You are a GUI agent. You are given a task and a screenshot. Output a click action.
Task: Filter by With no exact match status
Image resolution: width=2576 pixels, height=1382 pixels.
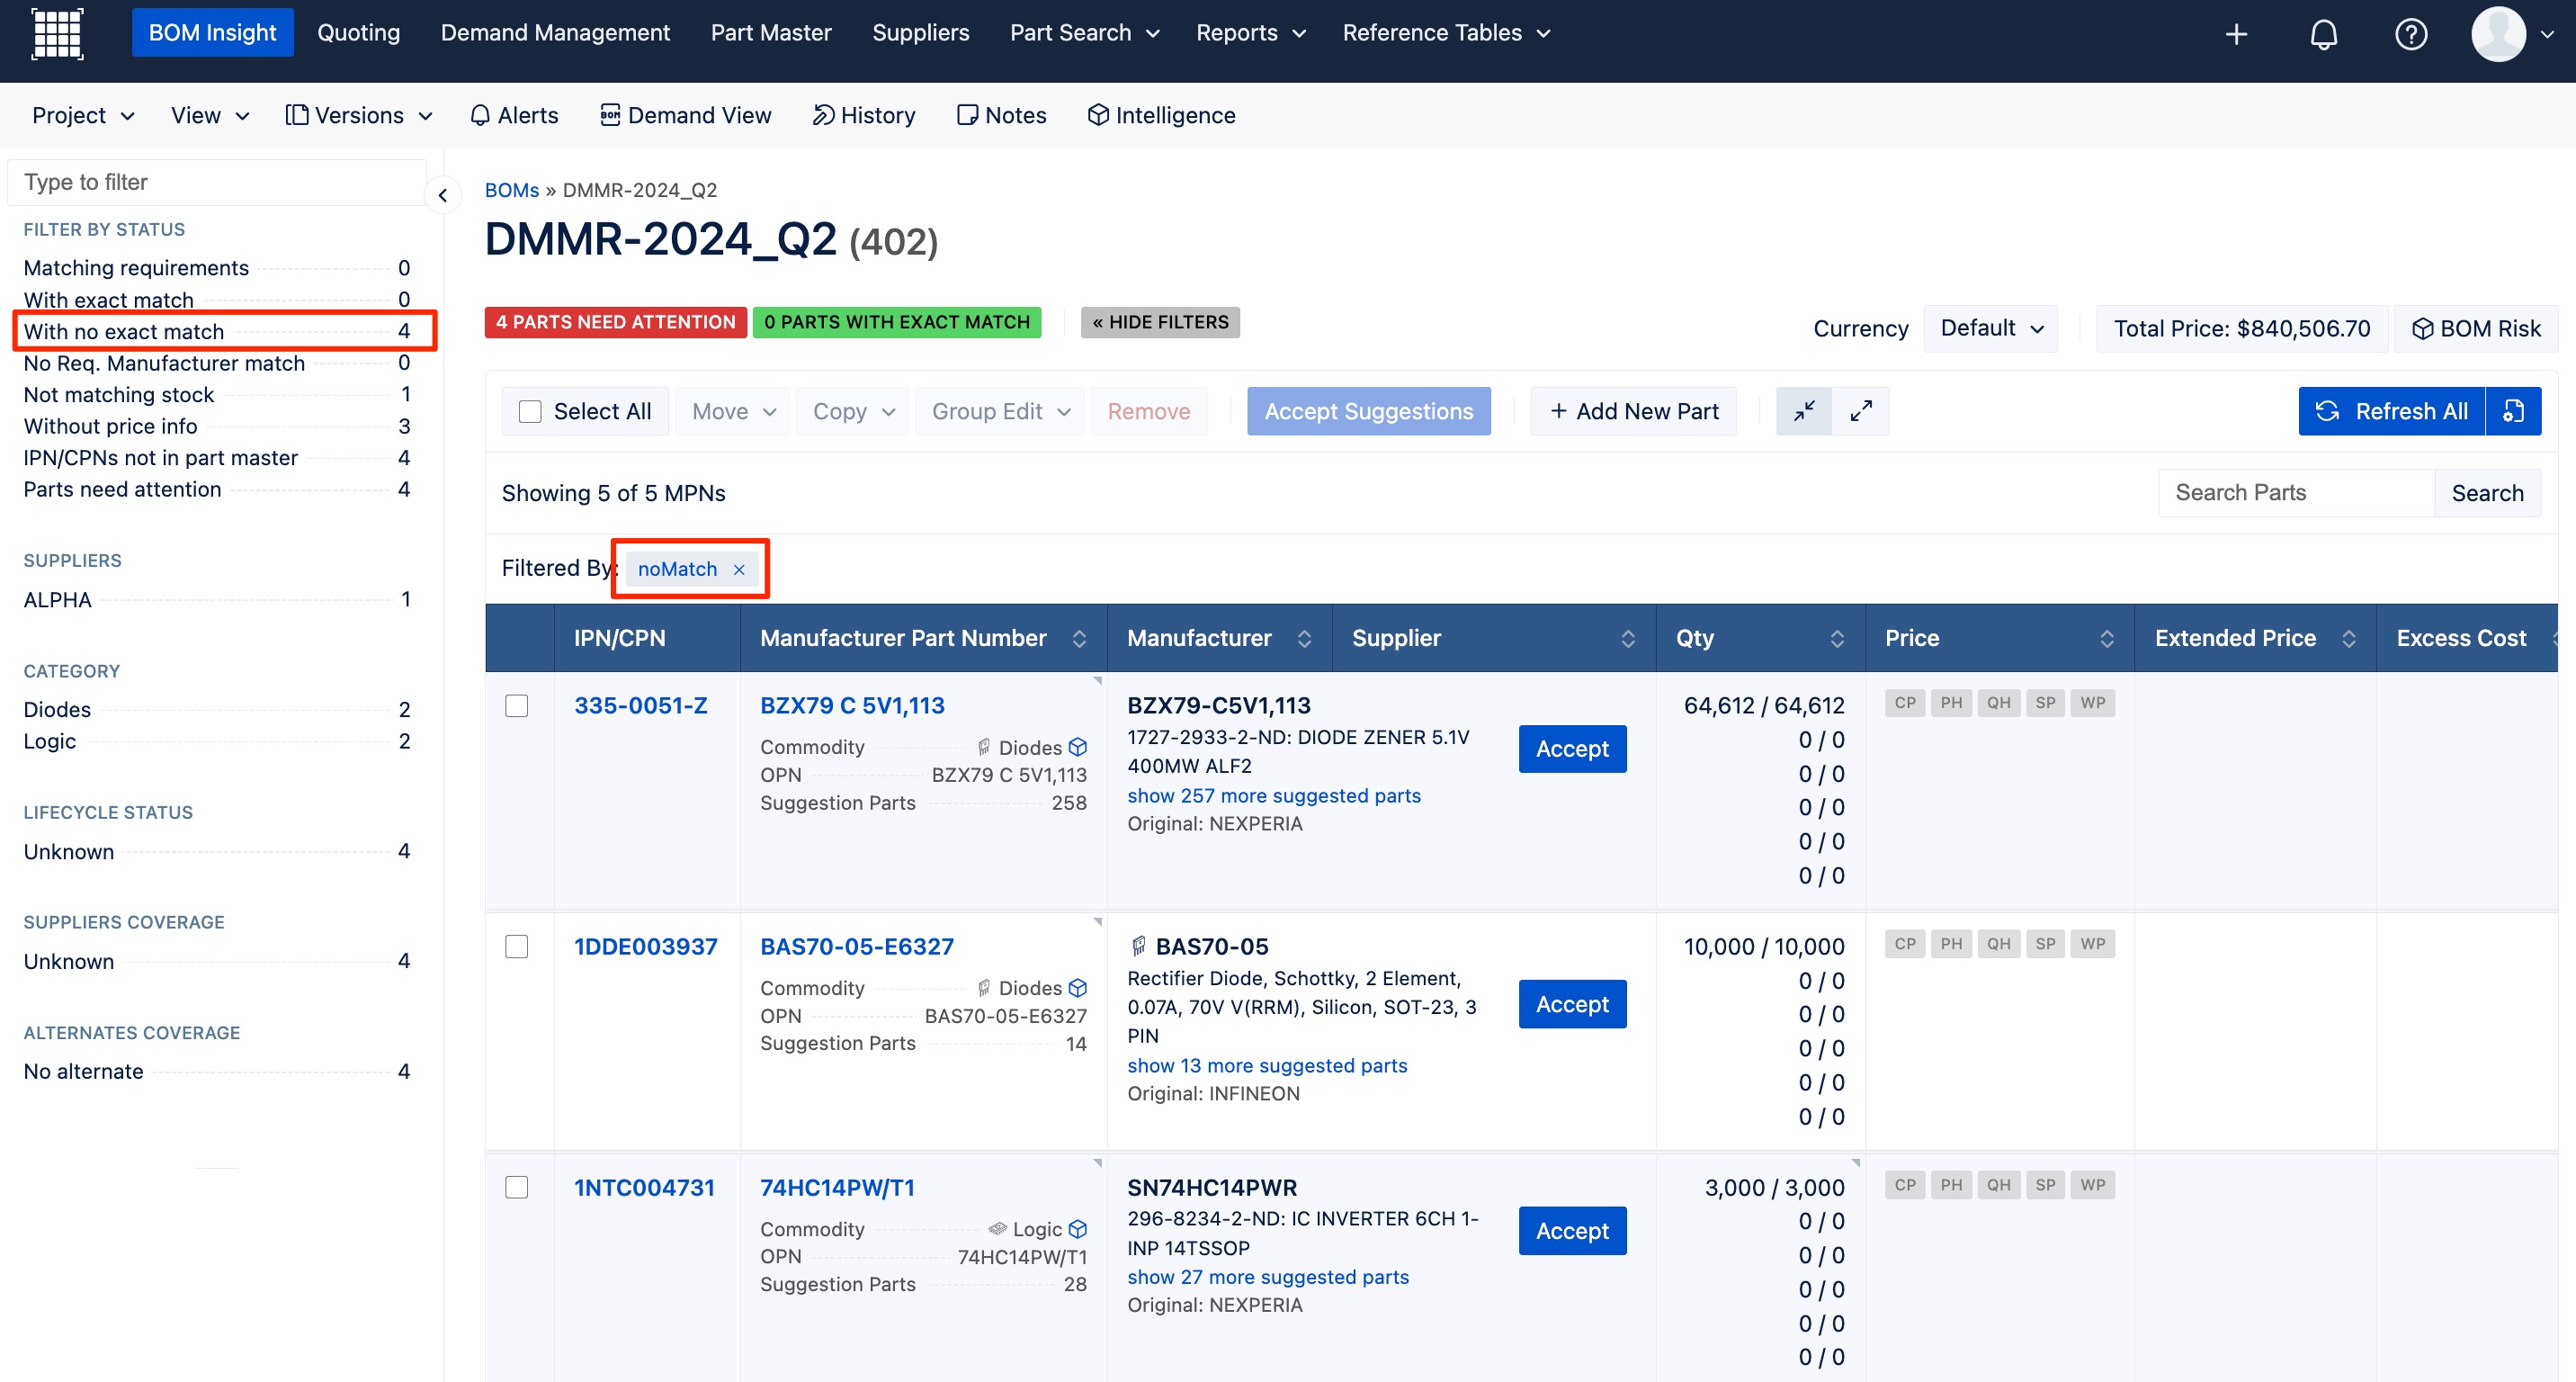pyautogui.click(x=217, y=331)
